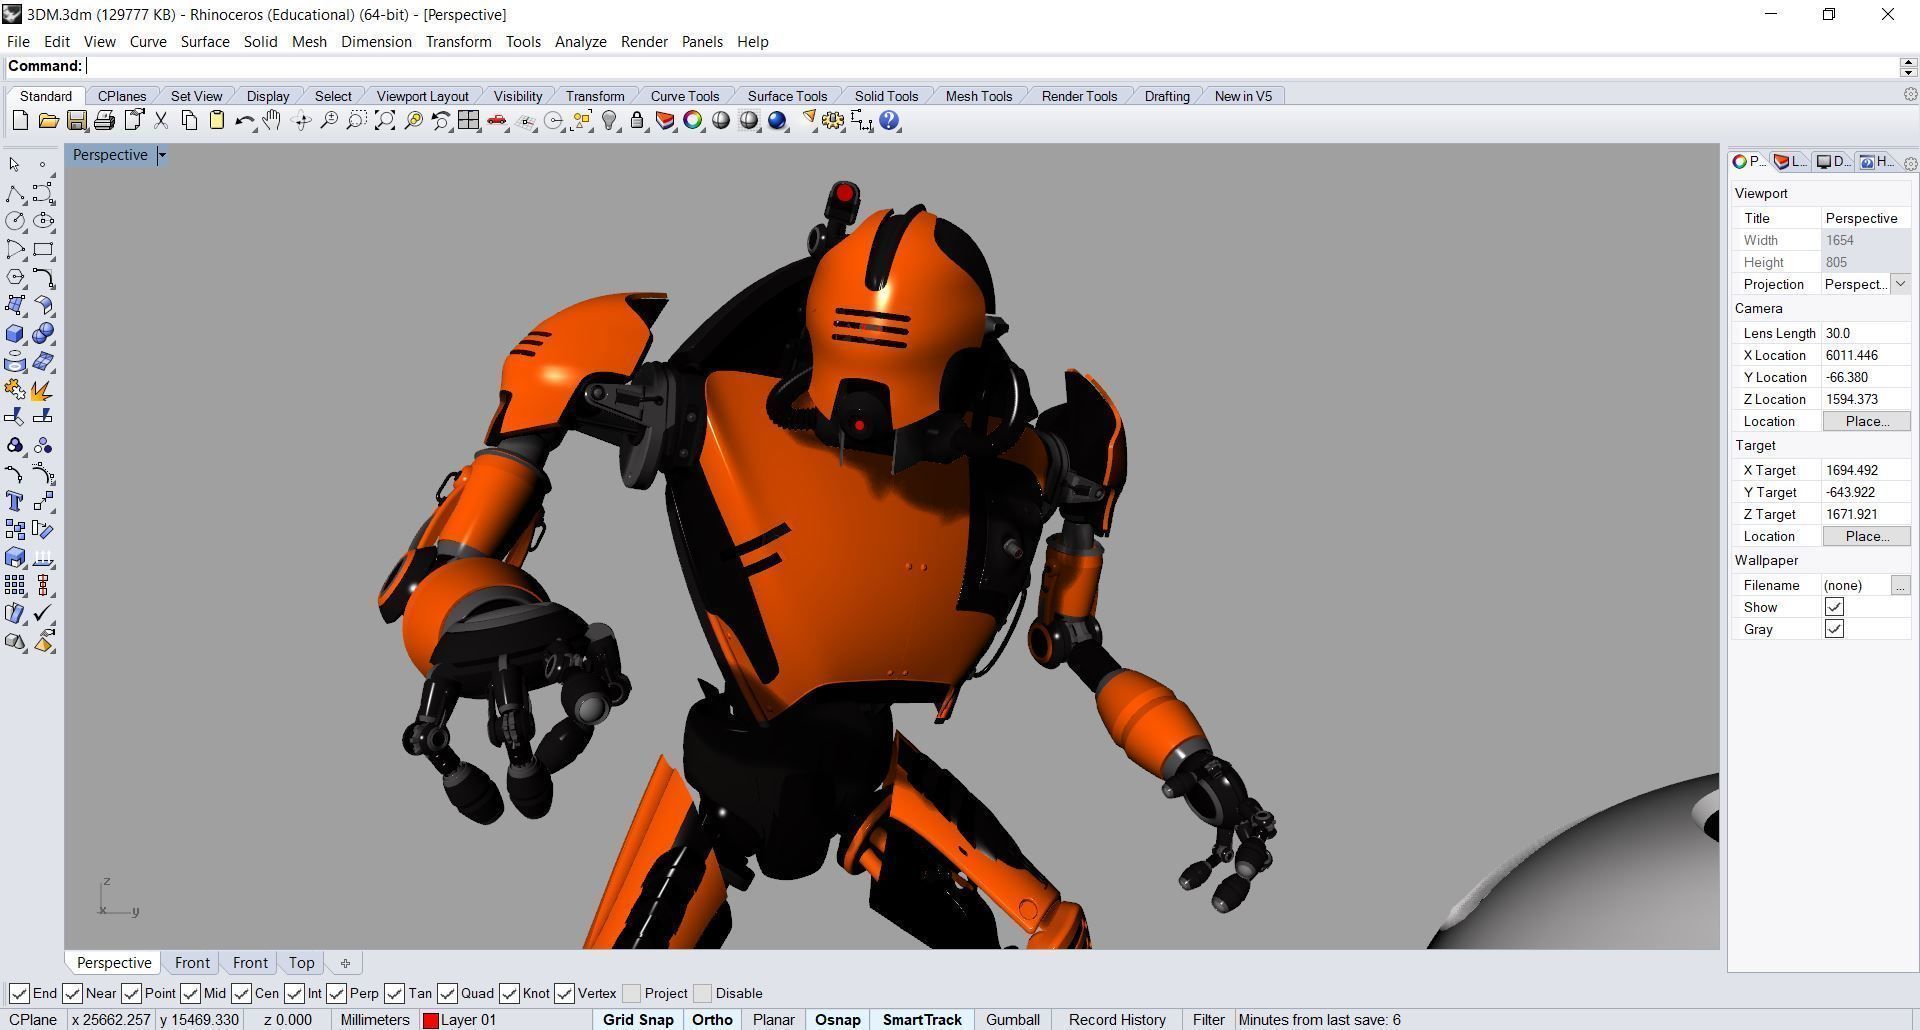Image resolution: width=1920 pixels, height=1030 pixels.
Task: Click the Array grid tool icon
Action: [x=15, y=585]
